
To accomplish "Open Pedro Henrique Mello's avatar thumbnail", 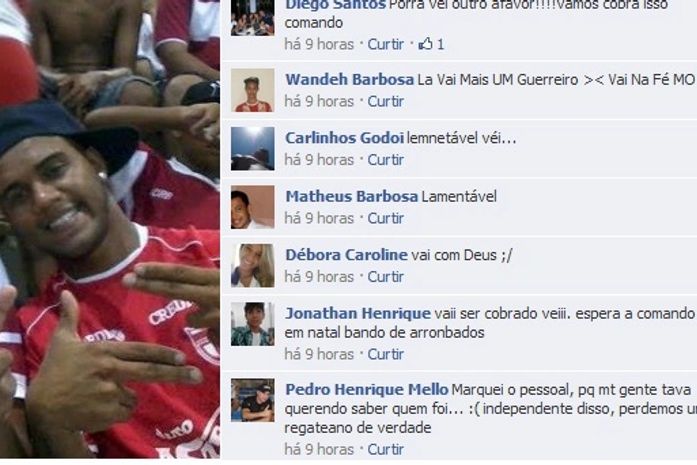I will [x=252, y=400].
